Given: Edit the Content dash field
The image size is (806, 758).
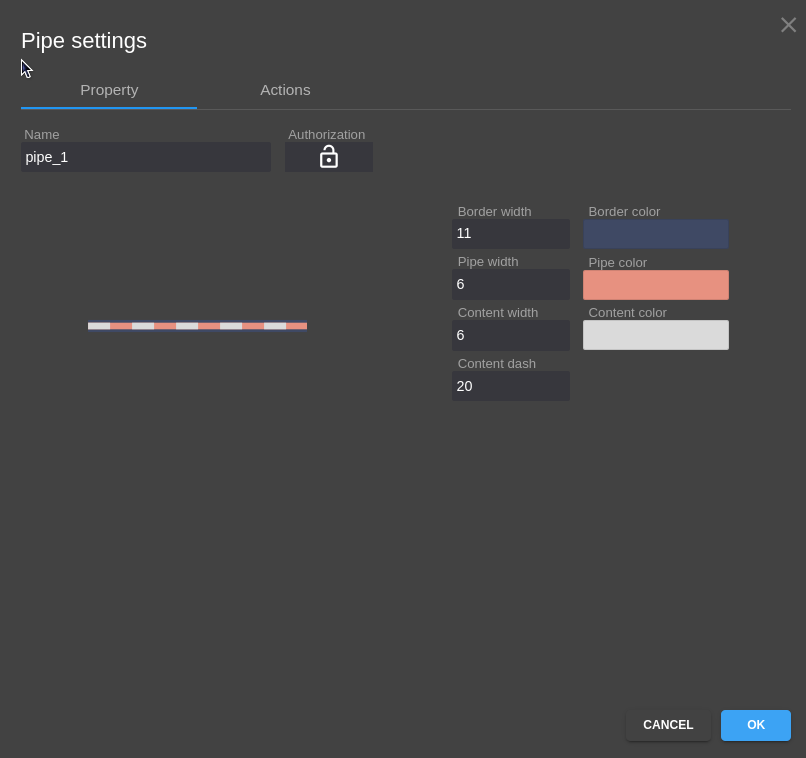Looking at the screenshot, I should [x=511, y=386].
